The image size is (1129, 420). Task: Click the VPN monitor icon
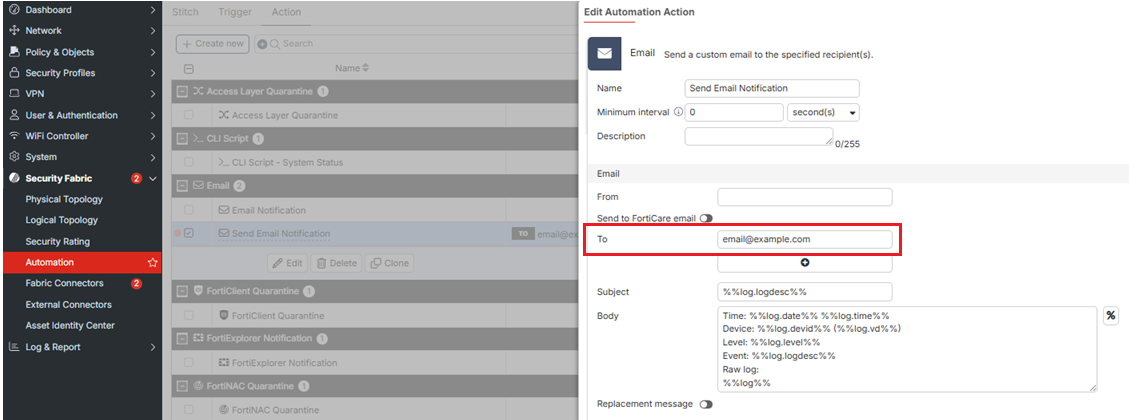14,94
